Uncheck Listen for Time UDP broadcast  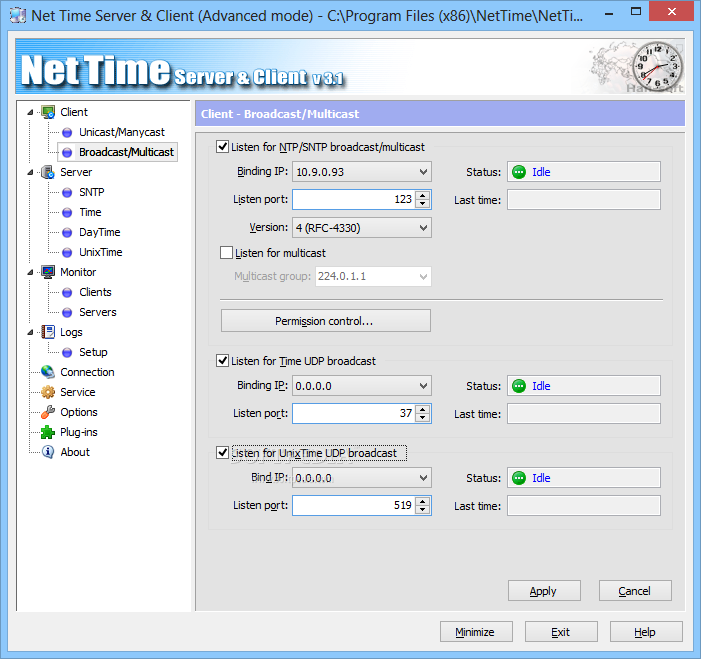pos(222,360)
